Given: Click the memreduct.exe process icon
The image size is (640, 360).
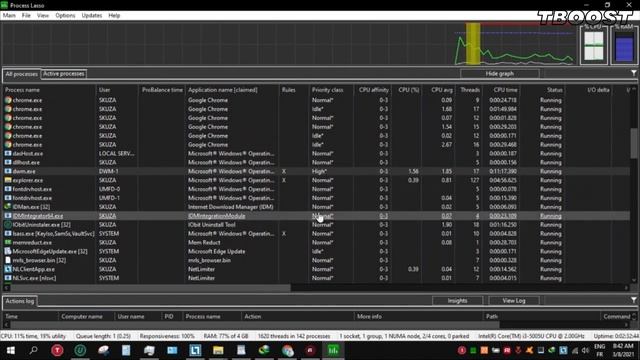Looking at the screenshot, I should click(8, 242).
